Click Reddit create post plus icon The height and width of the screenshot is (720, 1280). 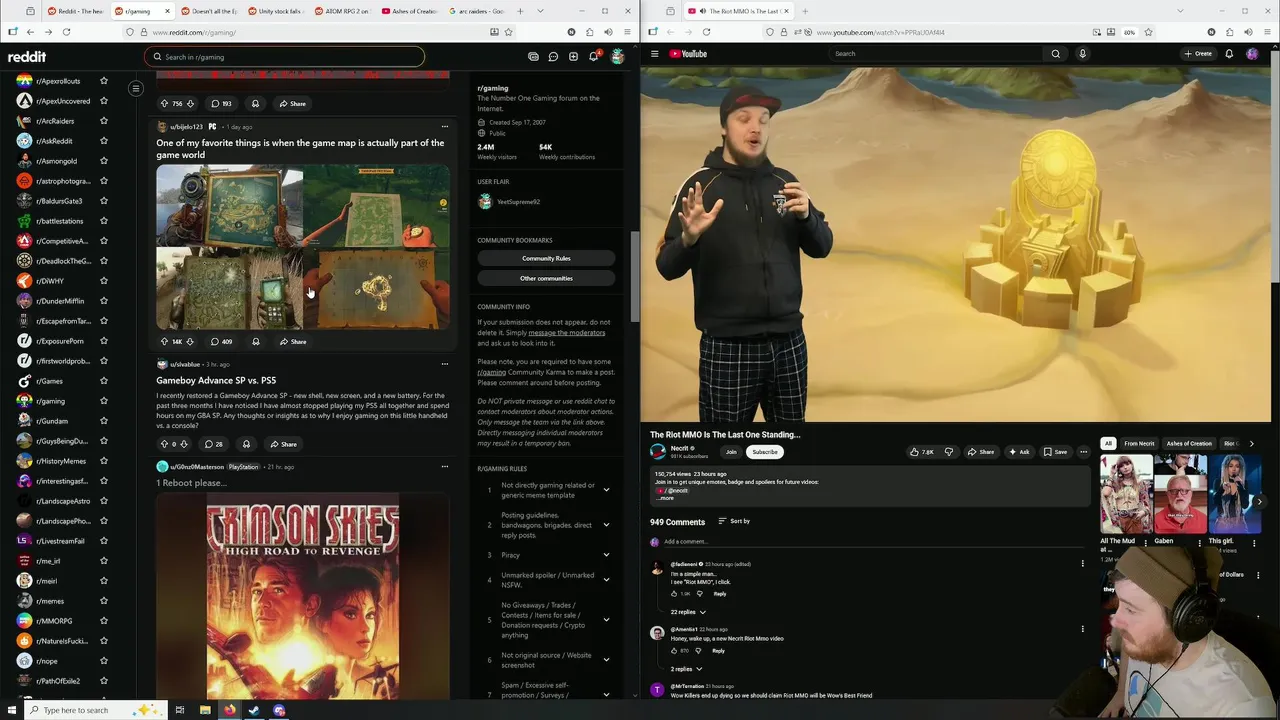point(573,57)
